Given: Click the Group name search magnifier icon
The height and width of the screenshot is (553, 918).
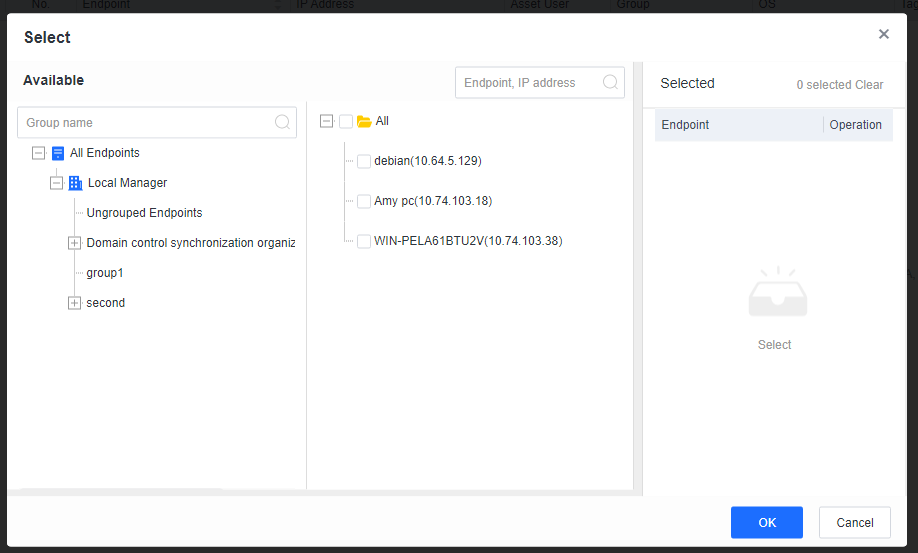Looking at the screenshot, I should [x=283, y=123].
